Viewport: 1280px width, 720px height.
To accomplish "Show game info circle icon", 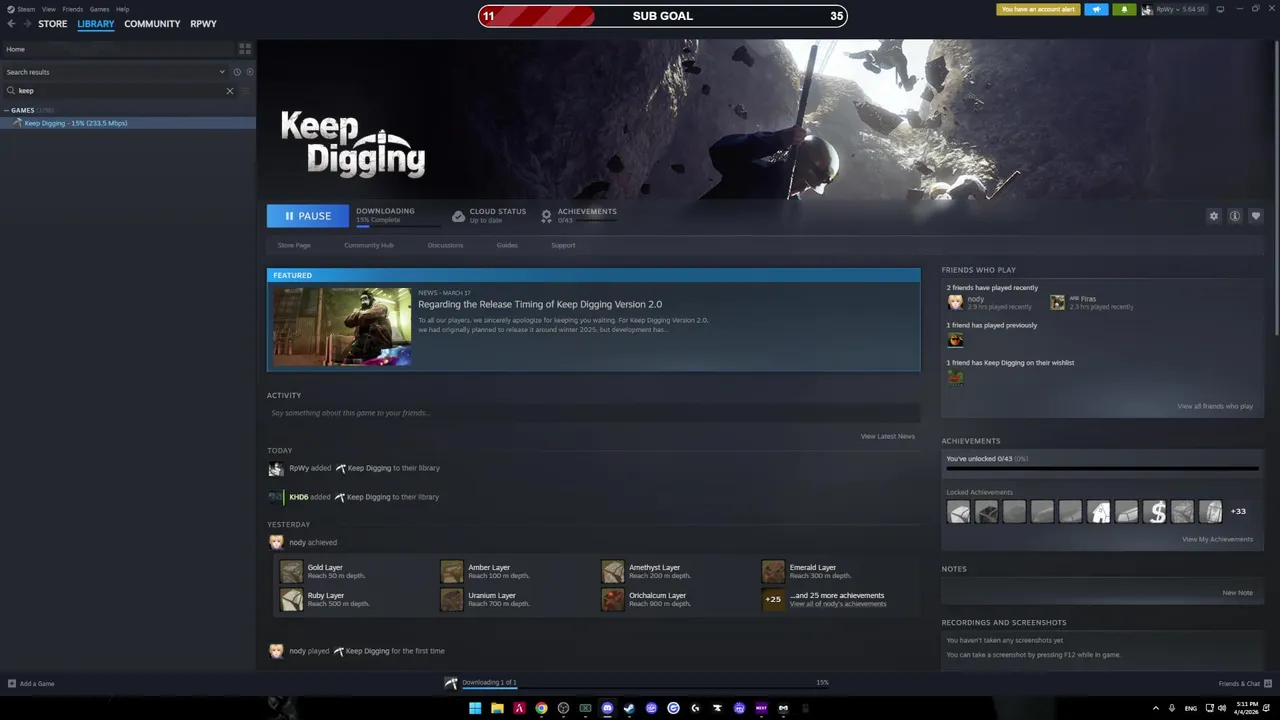I will 1235,216.
